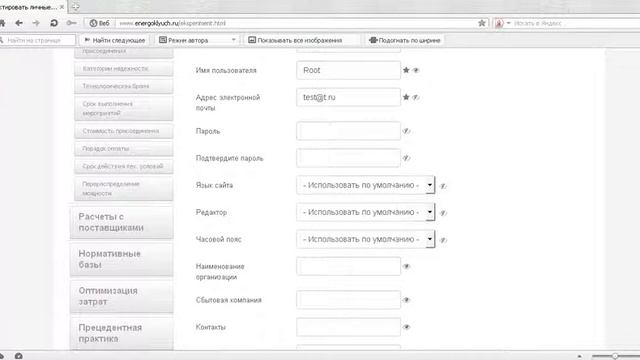
Task: Open the Редактор dropdown
Action: [x=366, y=212]
